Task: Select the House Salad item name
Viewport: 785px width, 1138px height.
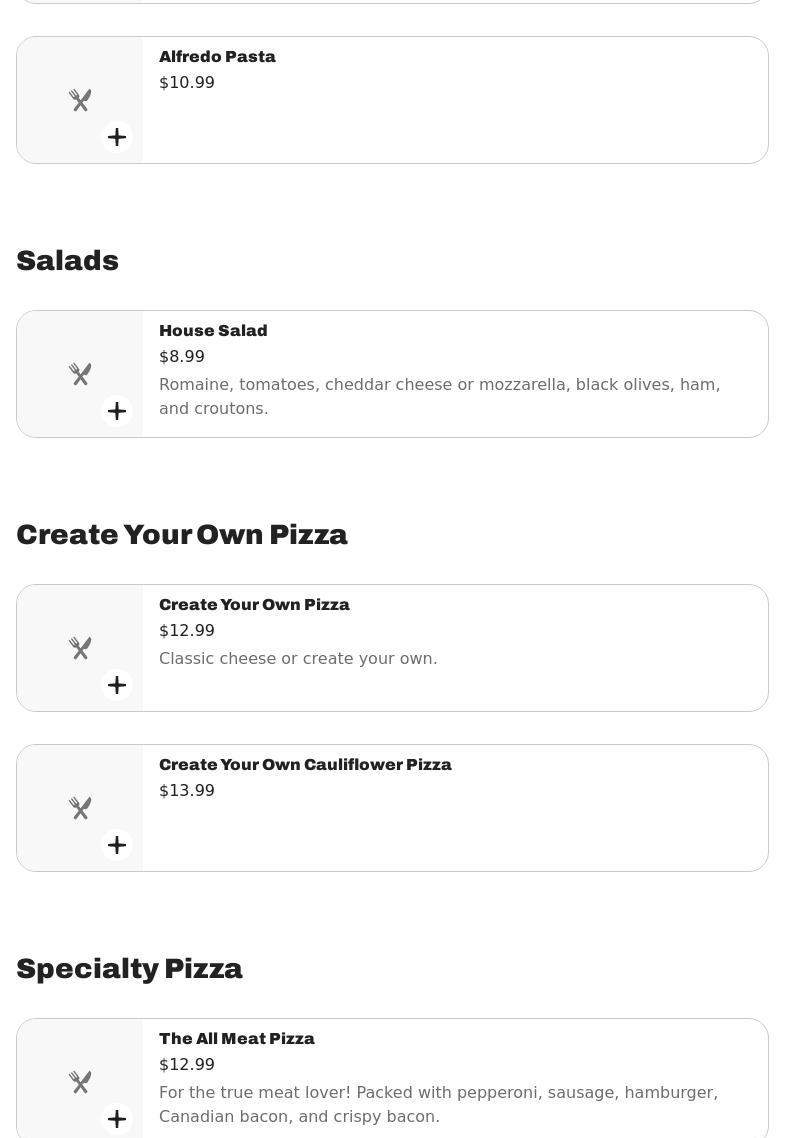Action: pyautogui.click(x=213, y=331)
